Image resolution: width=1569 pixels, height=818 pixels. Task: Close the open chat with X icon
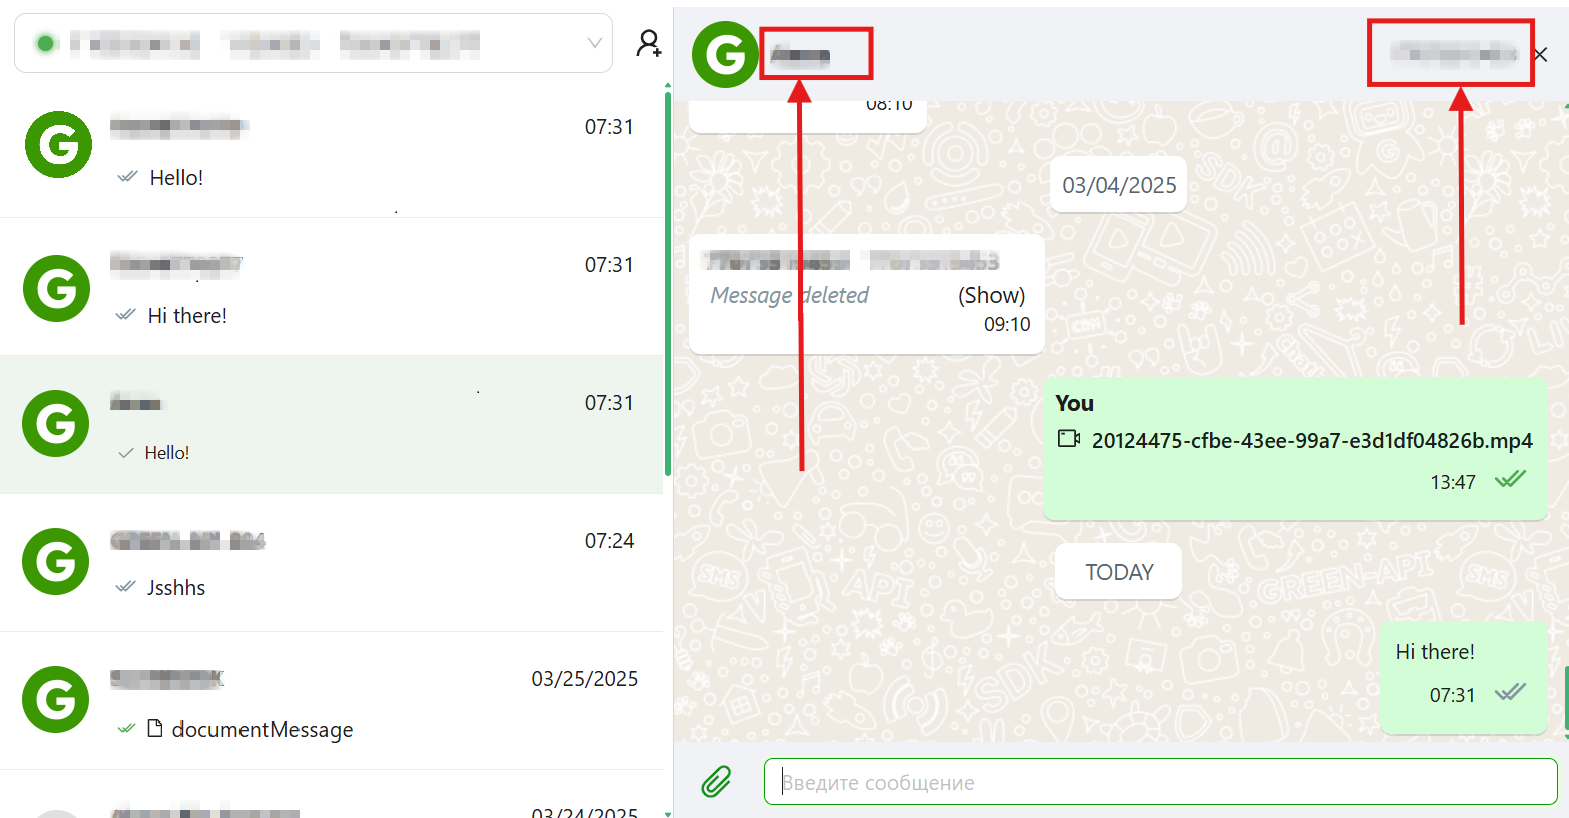pyautogui.click(x=1540, y=55)
